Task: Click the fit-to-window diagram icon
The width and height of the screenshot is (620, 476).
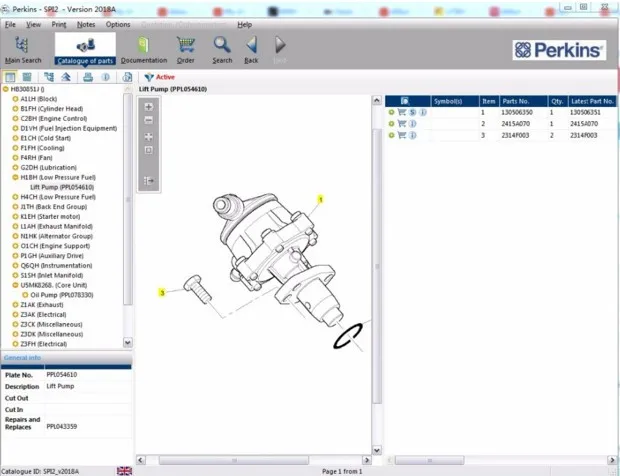Action: pos(149,137)
